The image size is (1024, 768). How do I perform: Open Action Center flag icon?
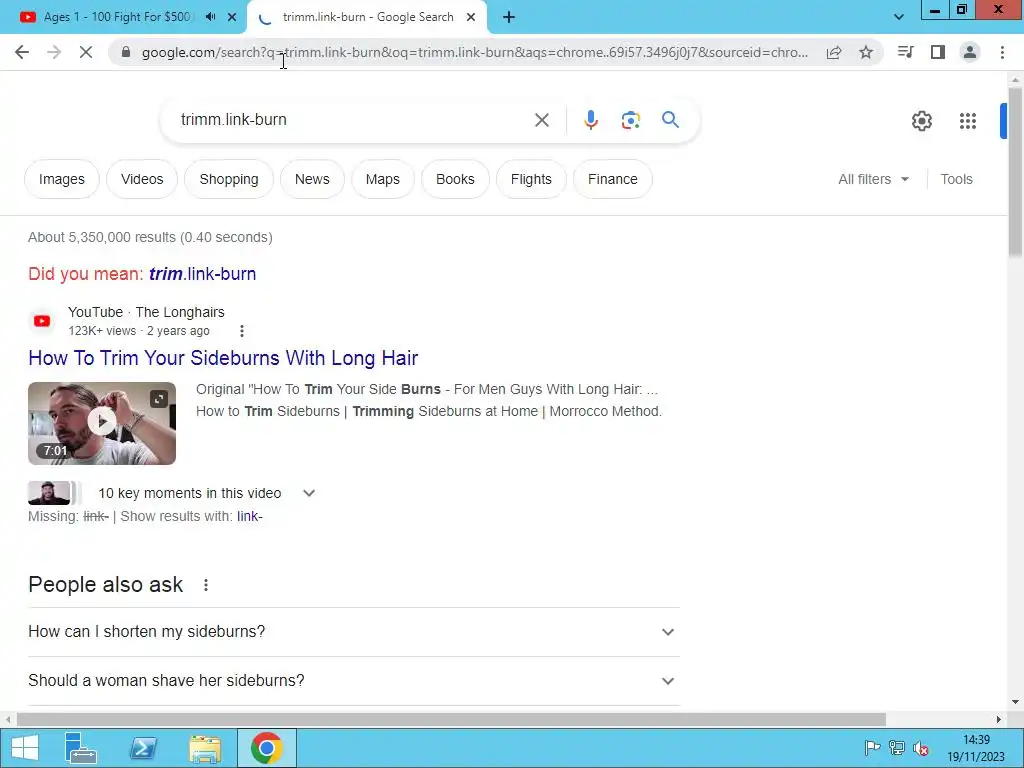tap(872, 748)
